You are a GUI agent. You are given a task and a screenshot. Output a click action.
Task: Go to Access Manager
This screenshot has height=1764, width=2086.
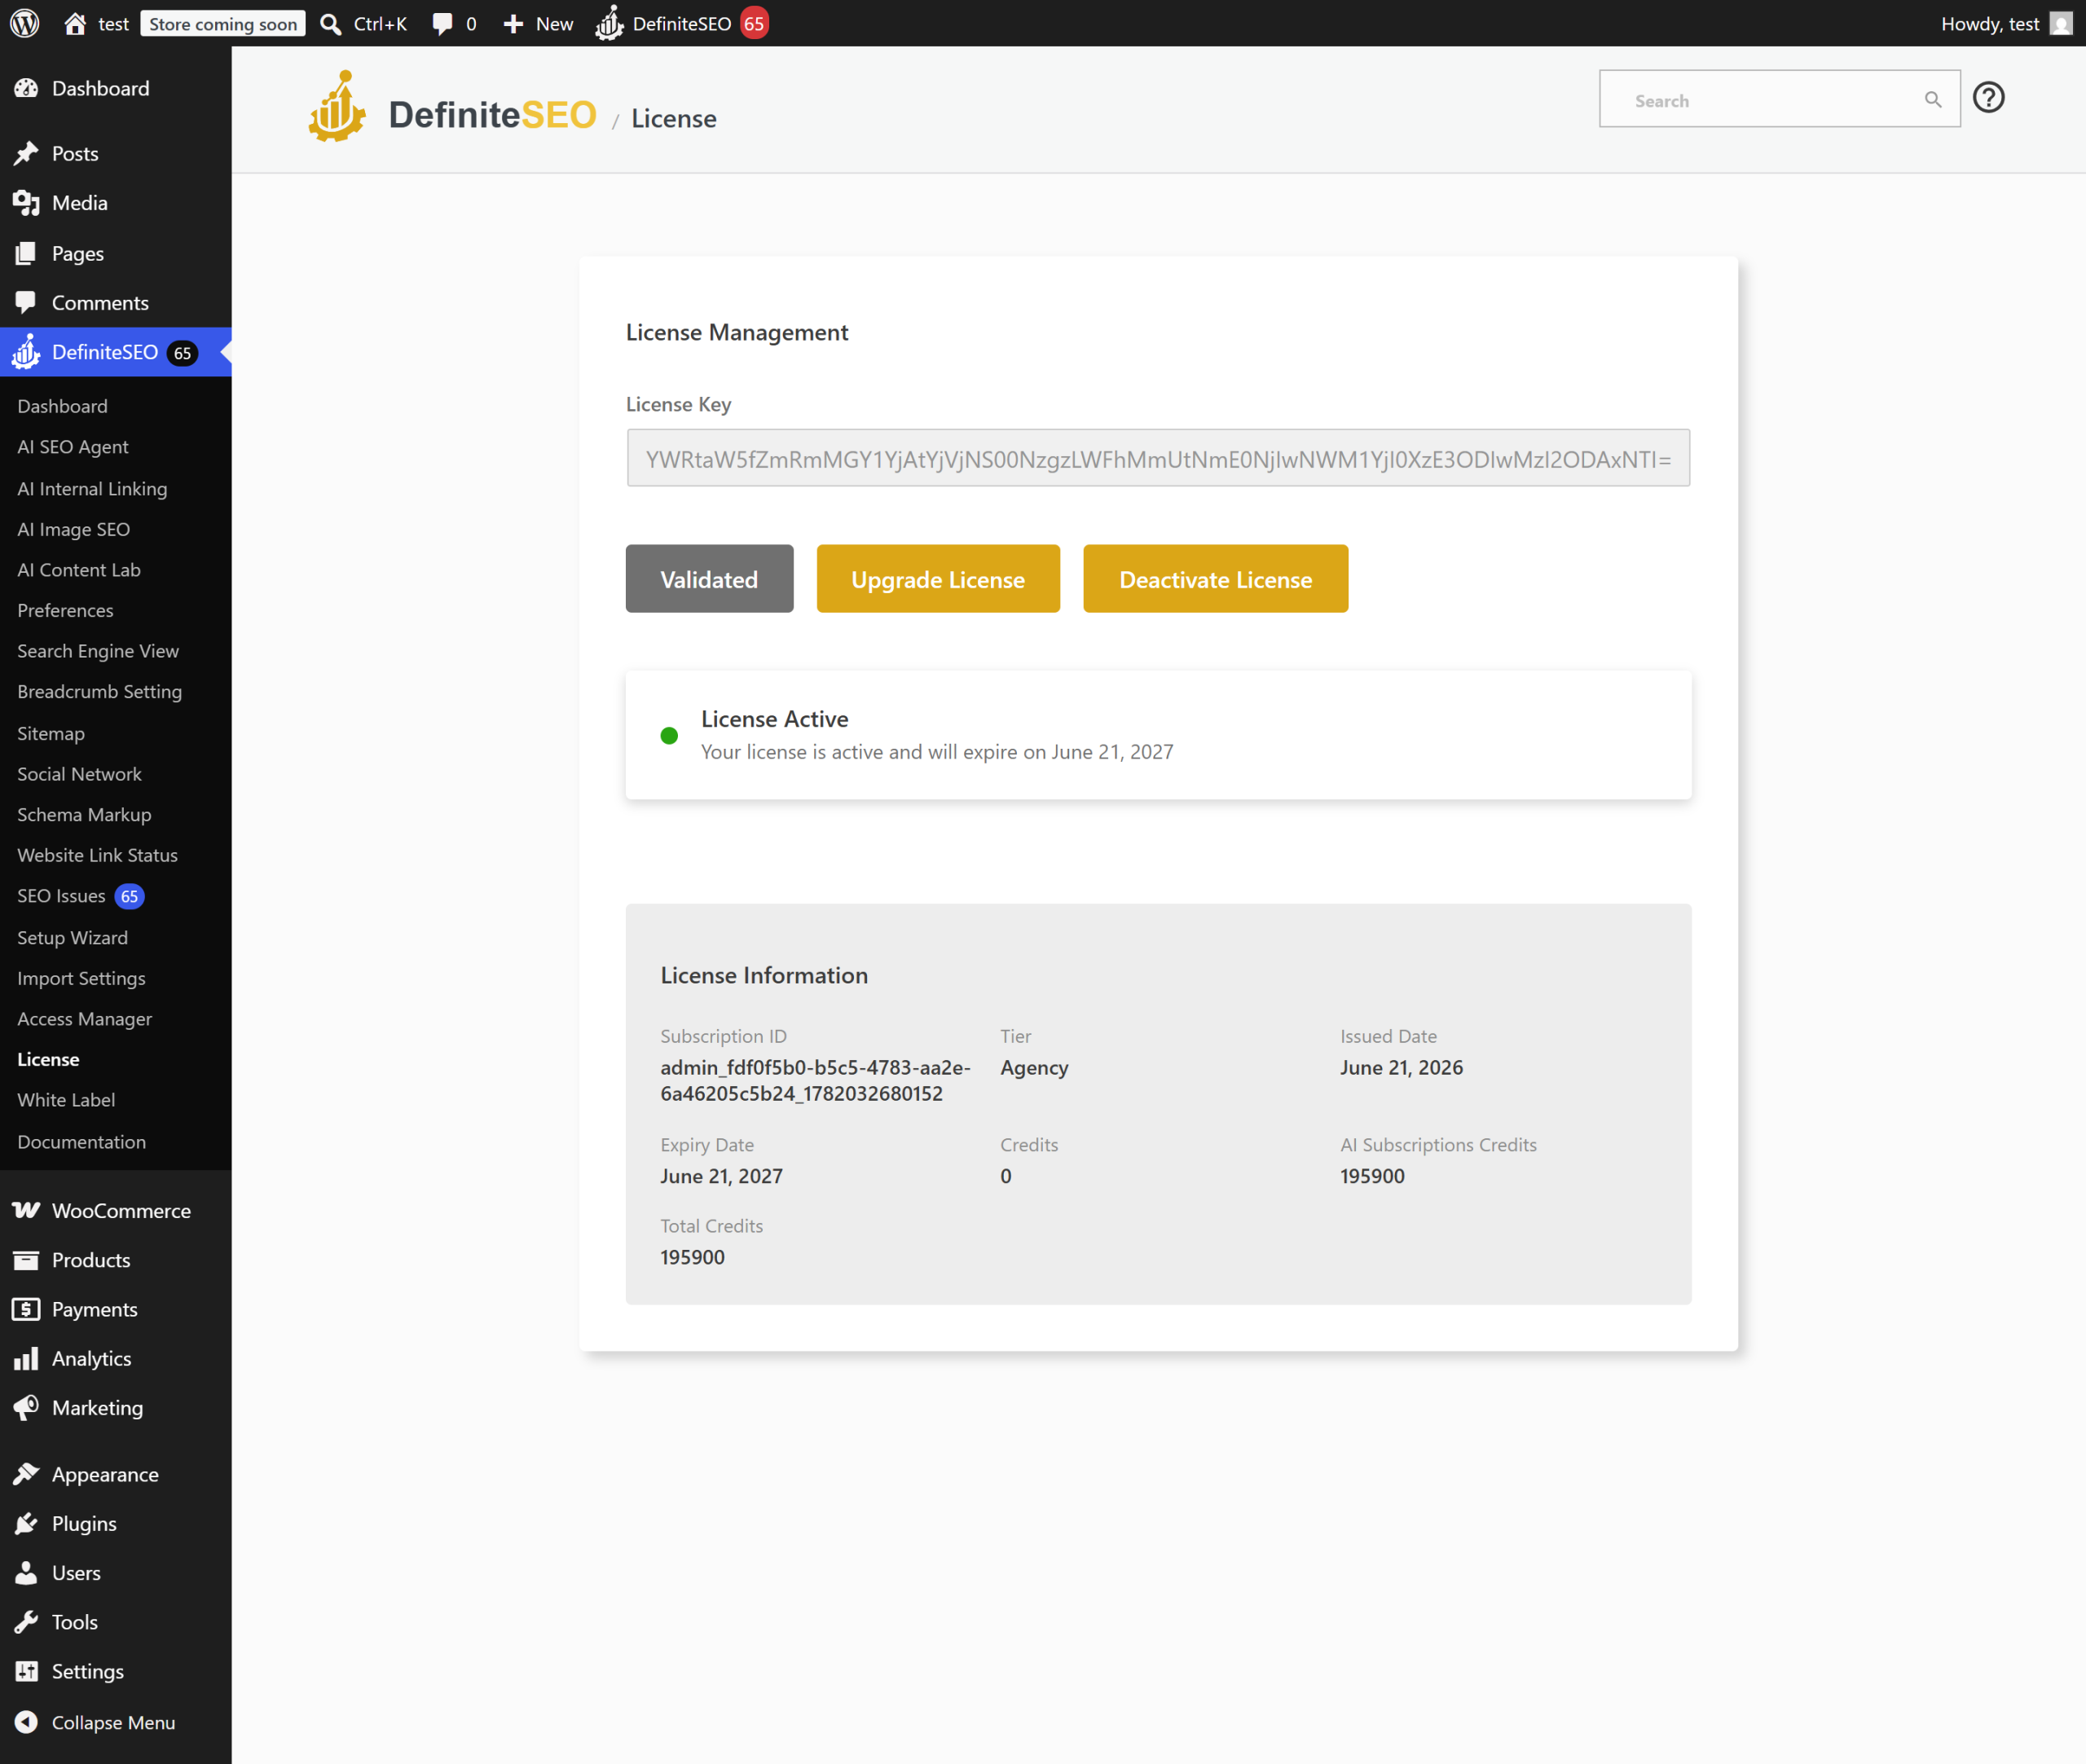coord(84,1019)
